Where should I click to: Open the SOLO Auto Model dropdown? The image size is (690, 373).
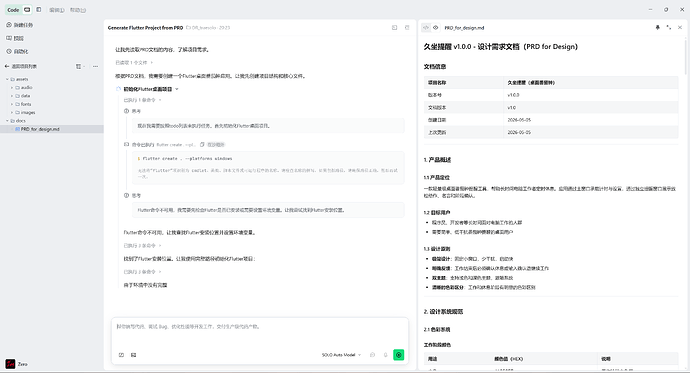click(x=341, y=355)
